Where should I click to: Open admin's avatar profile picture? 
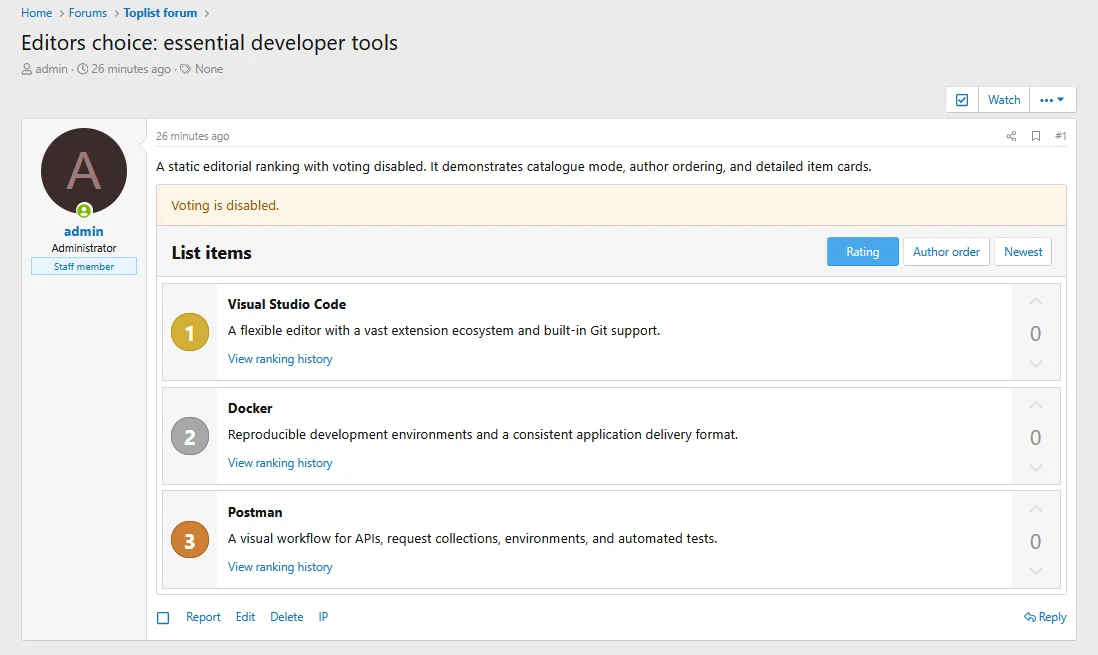pyautogui.click(x=84, y=171)
